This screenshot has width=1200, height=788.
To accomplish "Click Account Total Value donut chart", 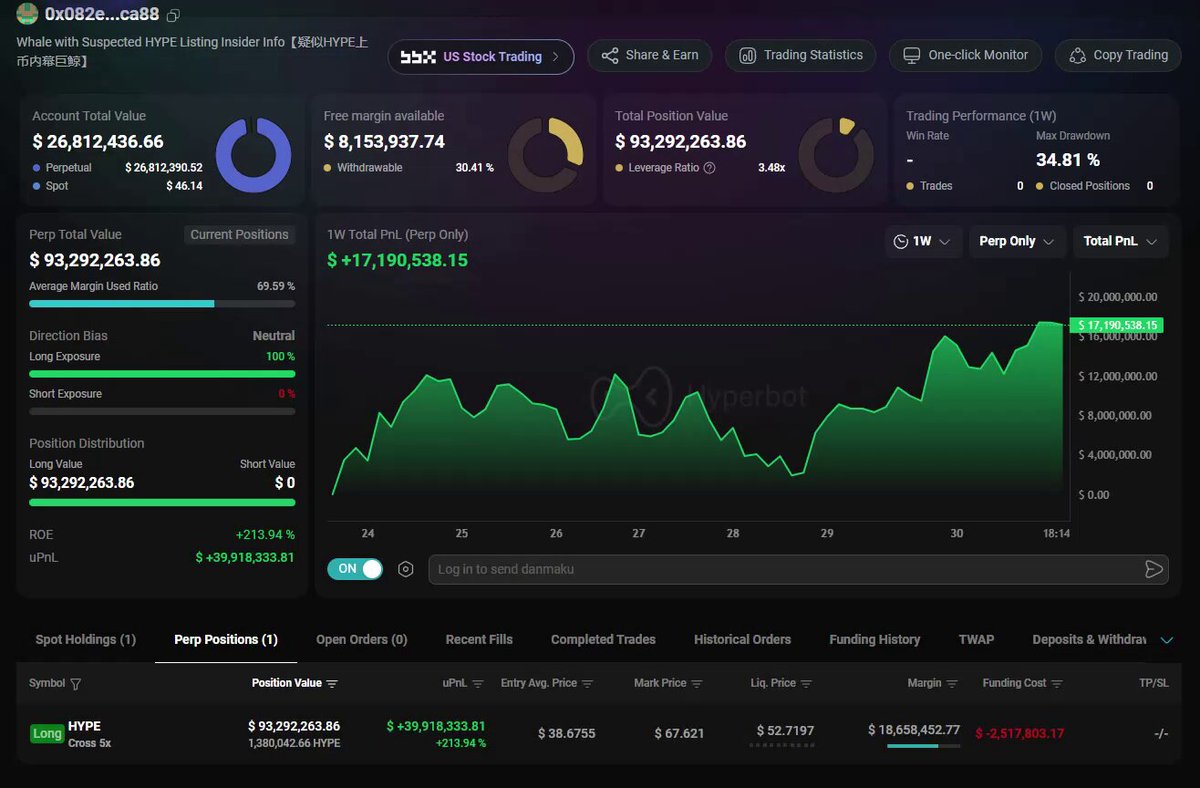I will pyautogui.click(x=253, y=155).
